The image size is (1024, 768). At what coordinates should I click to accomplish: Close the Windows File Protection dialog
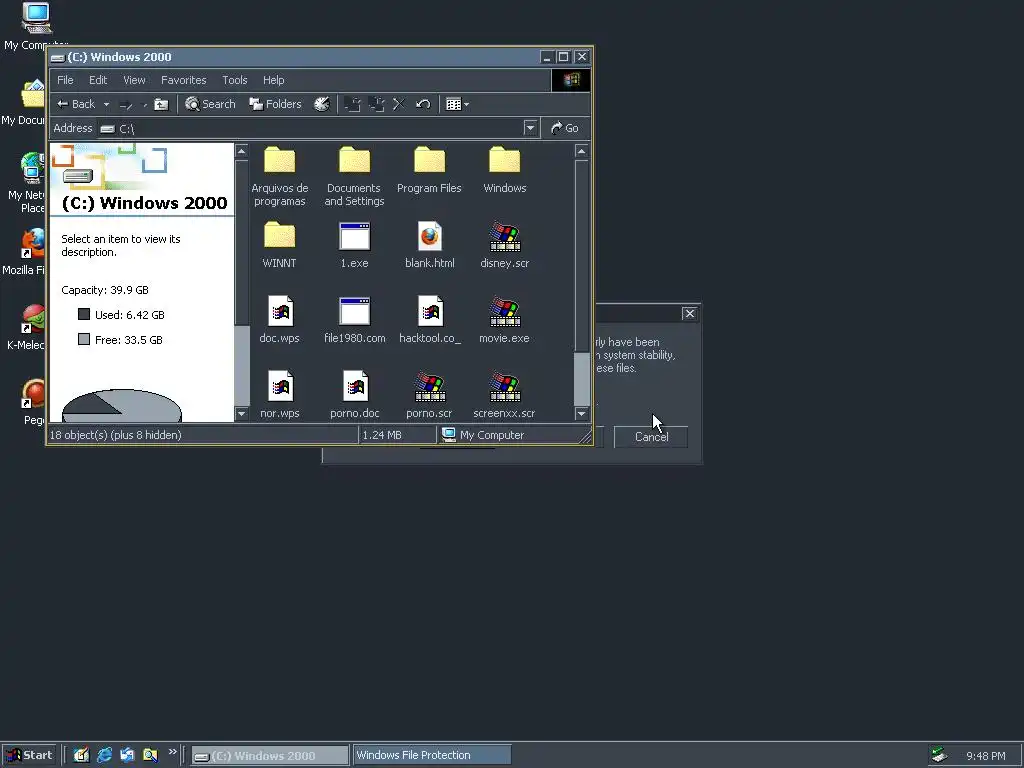click(x=690, y=313)
